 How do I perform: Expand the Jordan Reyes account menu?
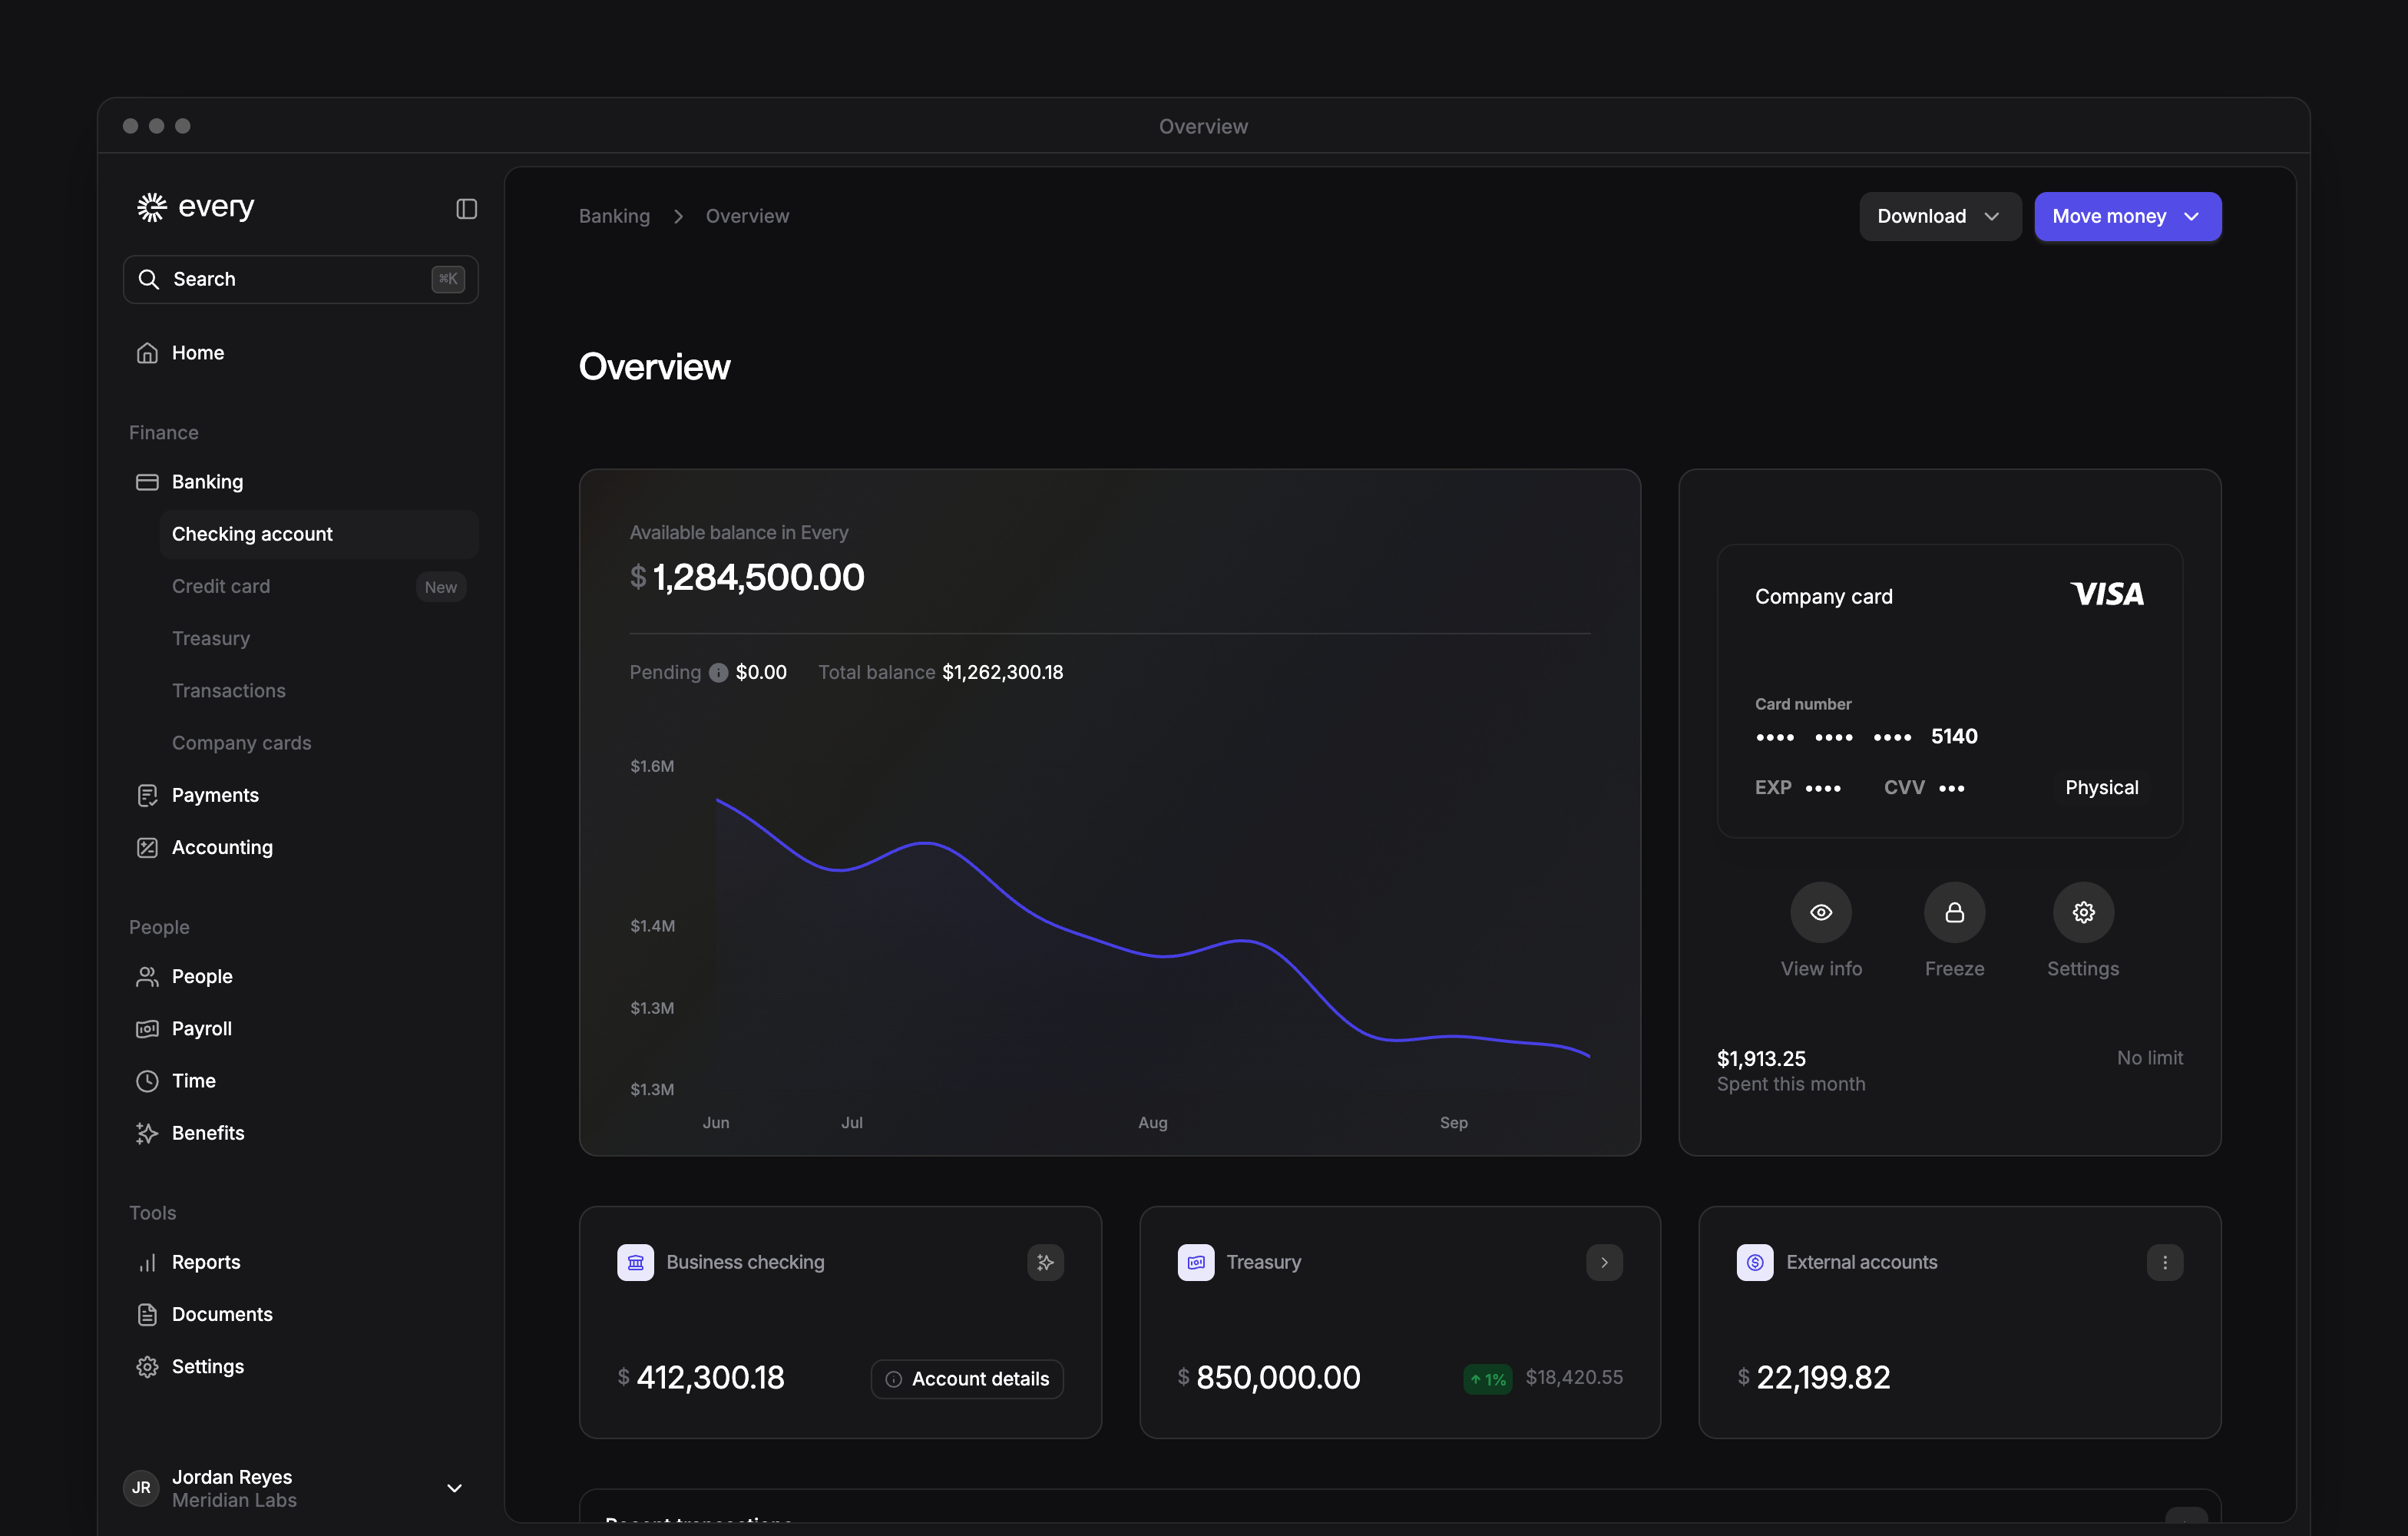454,1488
